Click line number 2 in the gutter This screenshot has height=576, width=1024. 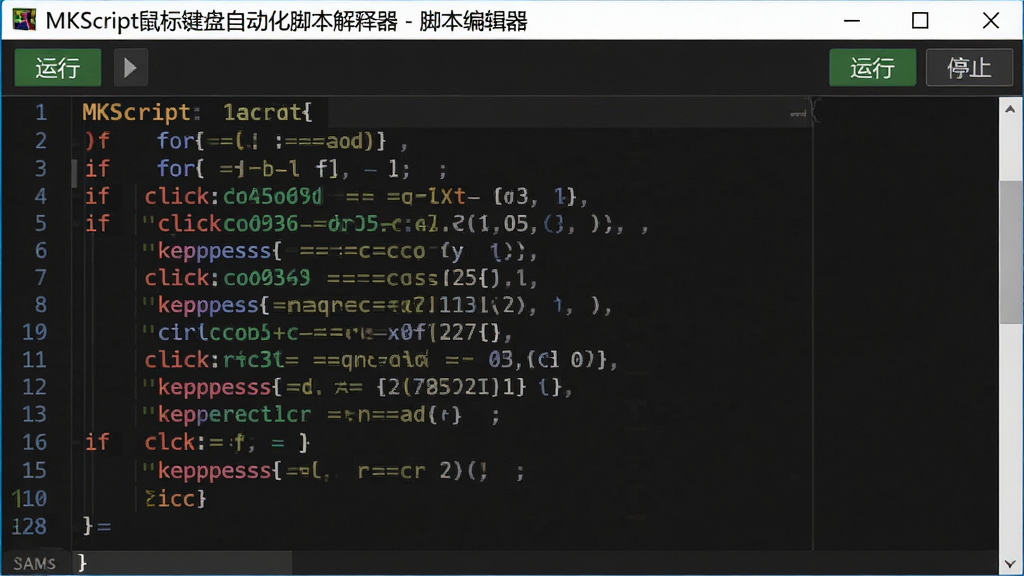[41, 140]
